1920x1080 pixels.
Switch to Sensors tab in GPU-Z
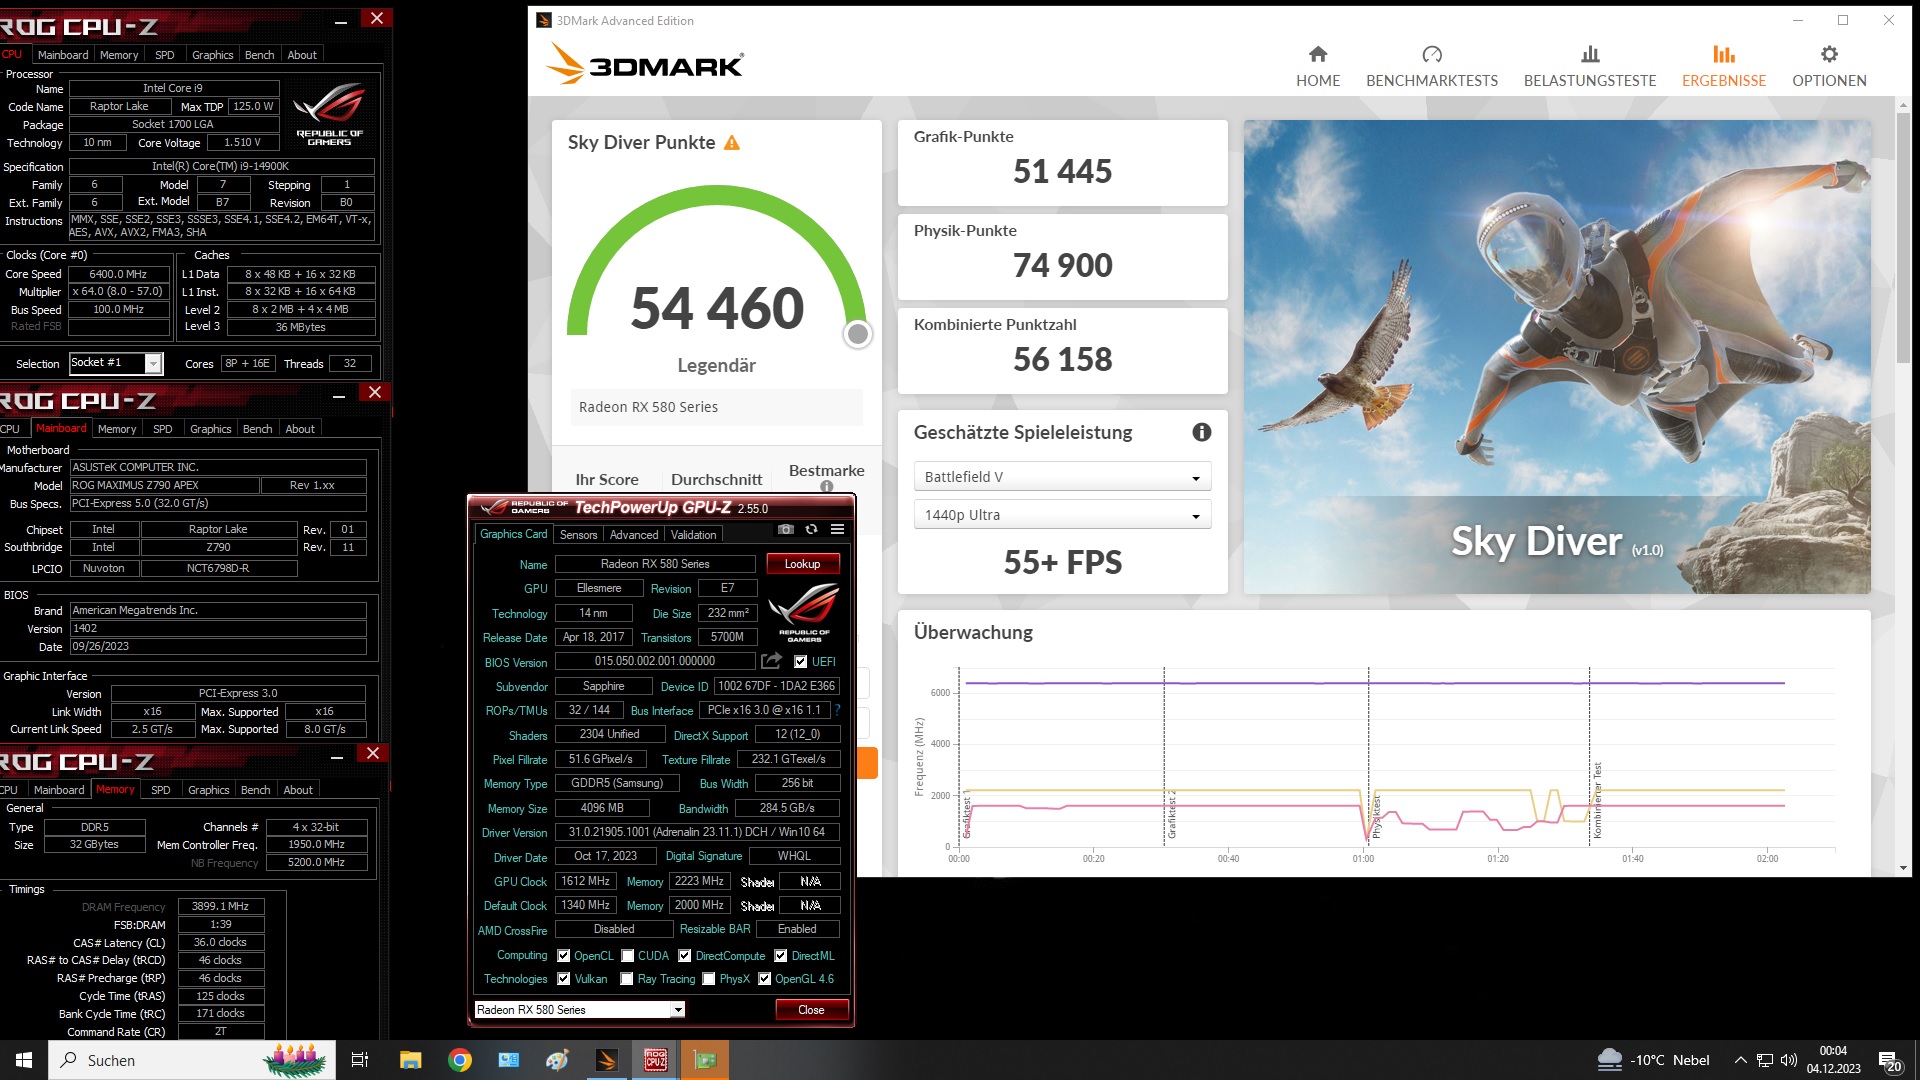[578, 535]
